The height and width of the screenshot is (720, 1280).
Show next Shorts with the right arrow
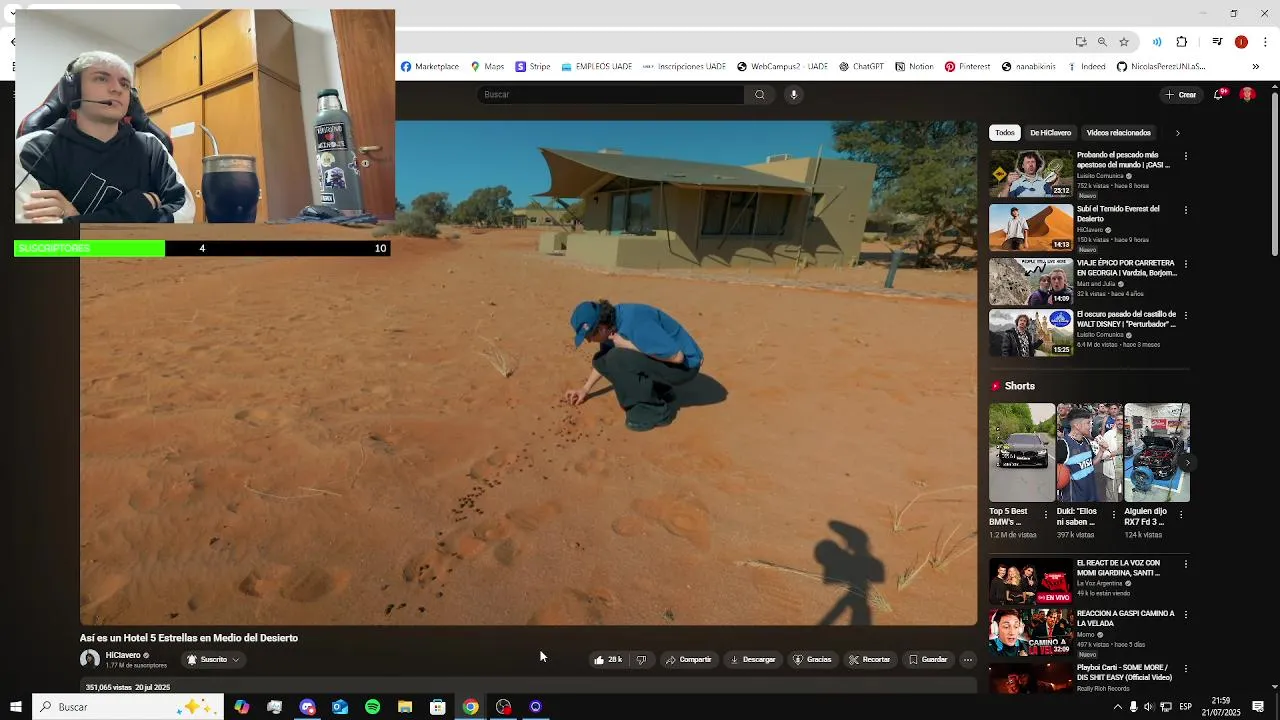(1186, 463)
